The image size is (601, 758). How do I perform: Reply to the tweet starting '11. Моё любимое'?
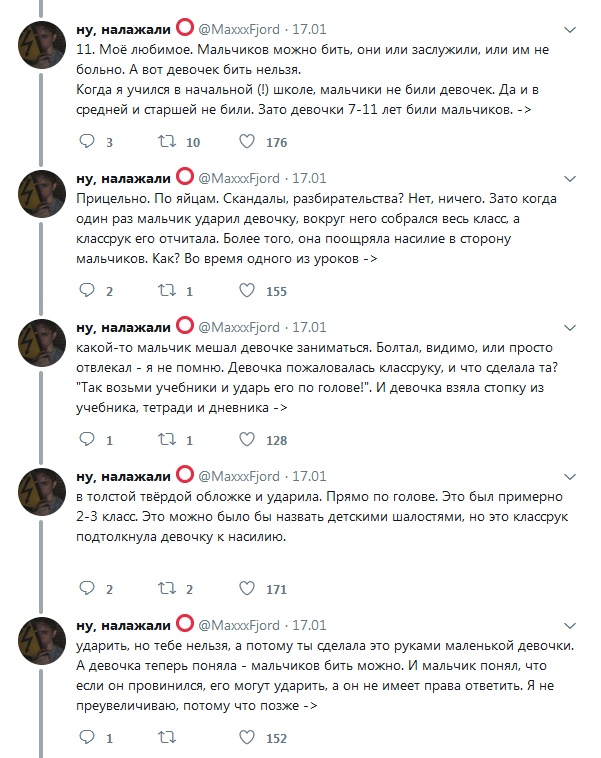tap(87, 141)
